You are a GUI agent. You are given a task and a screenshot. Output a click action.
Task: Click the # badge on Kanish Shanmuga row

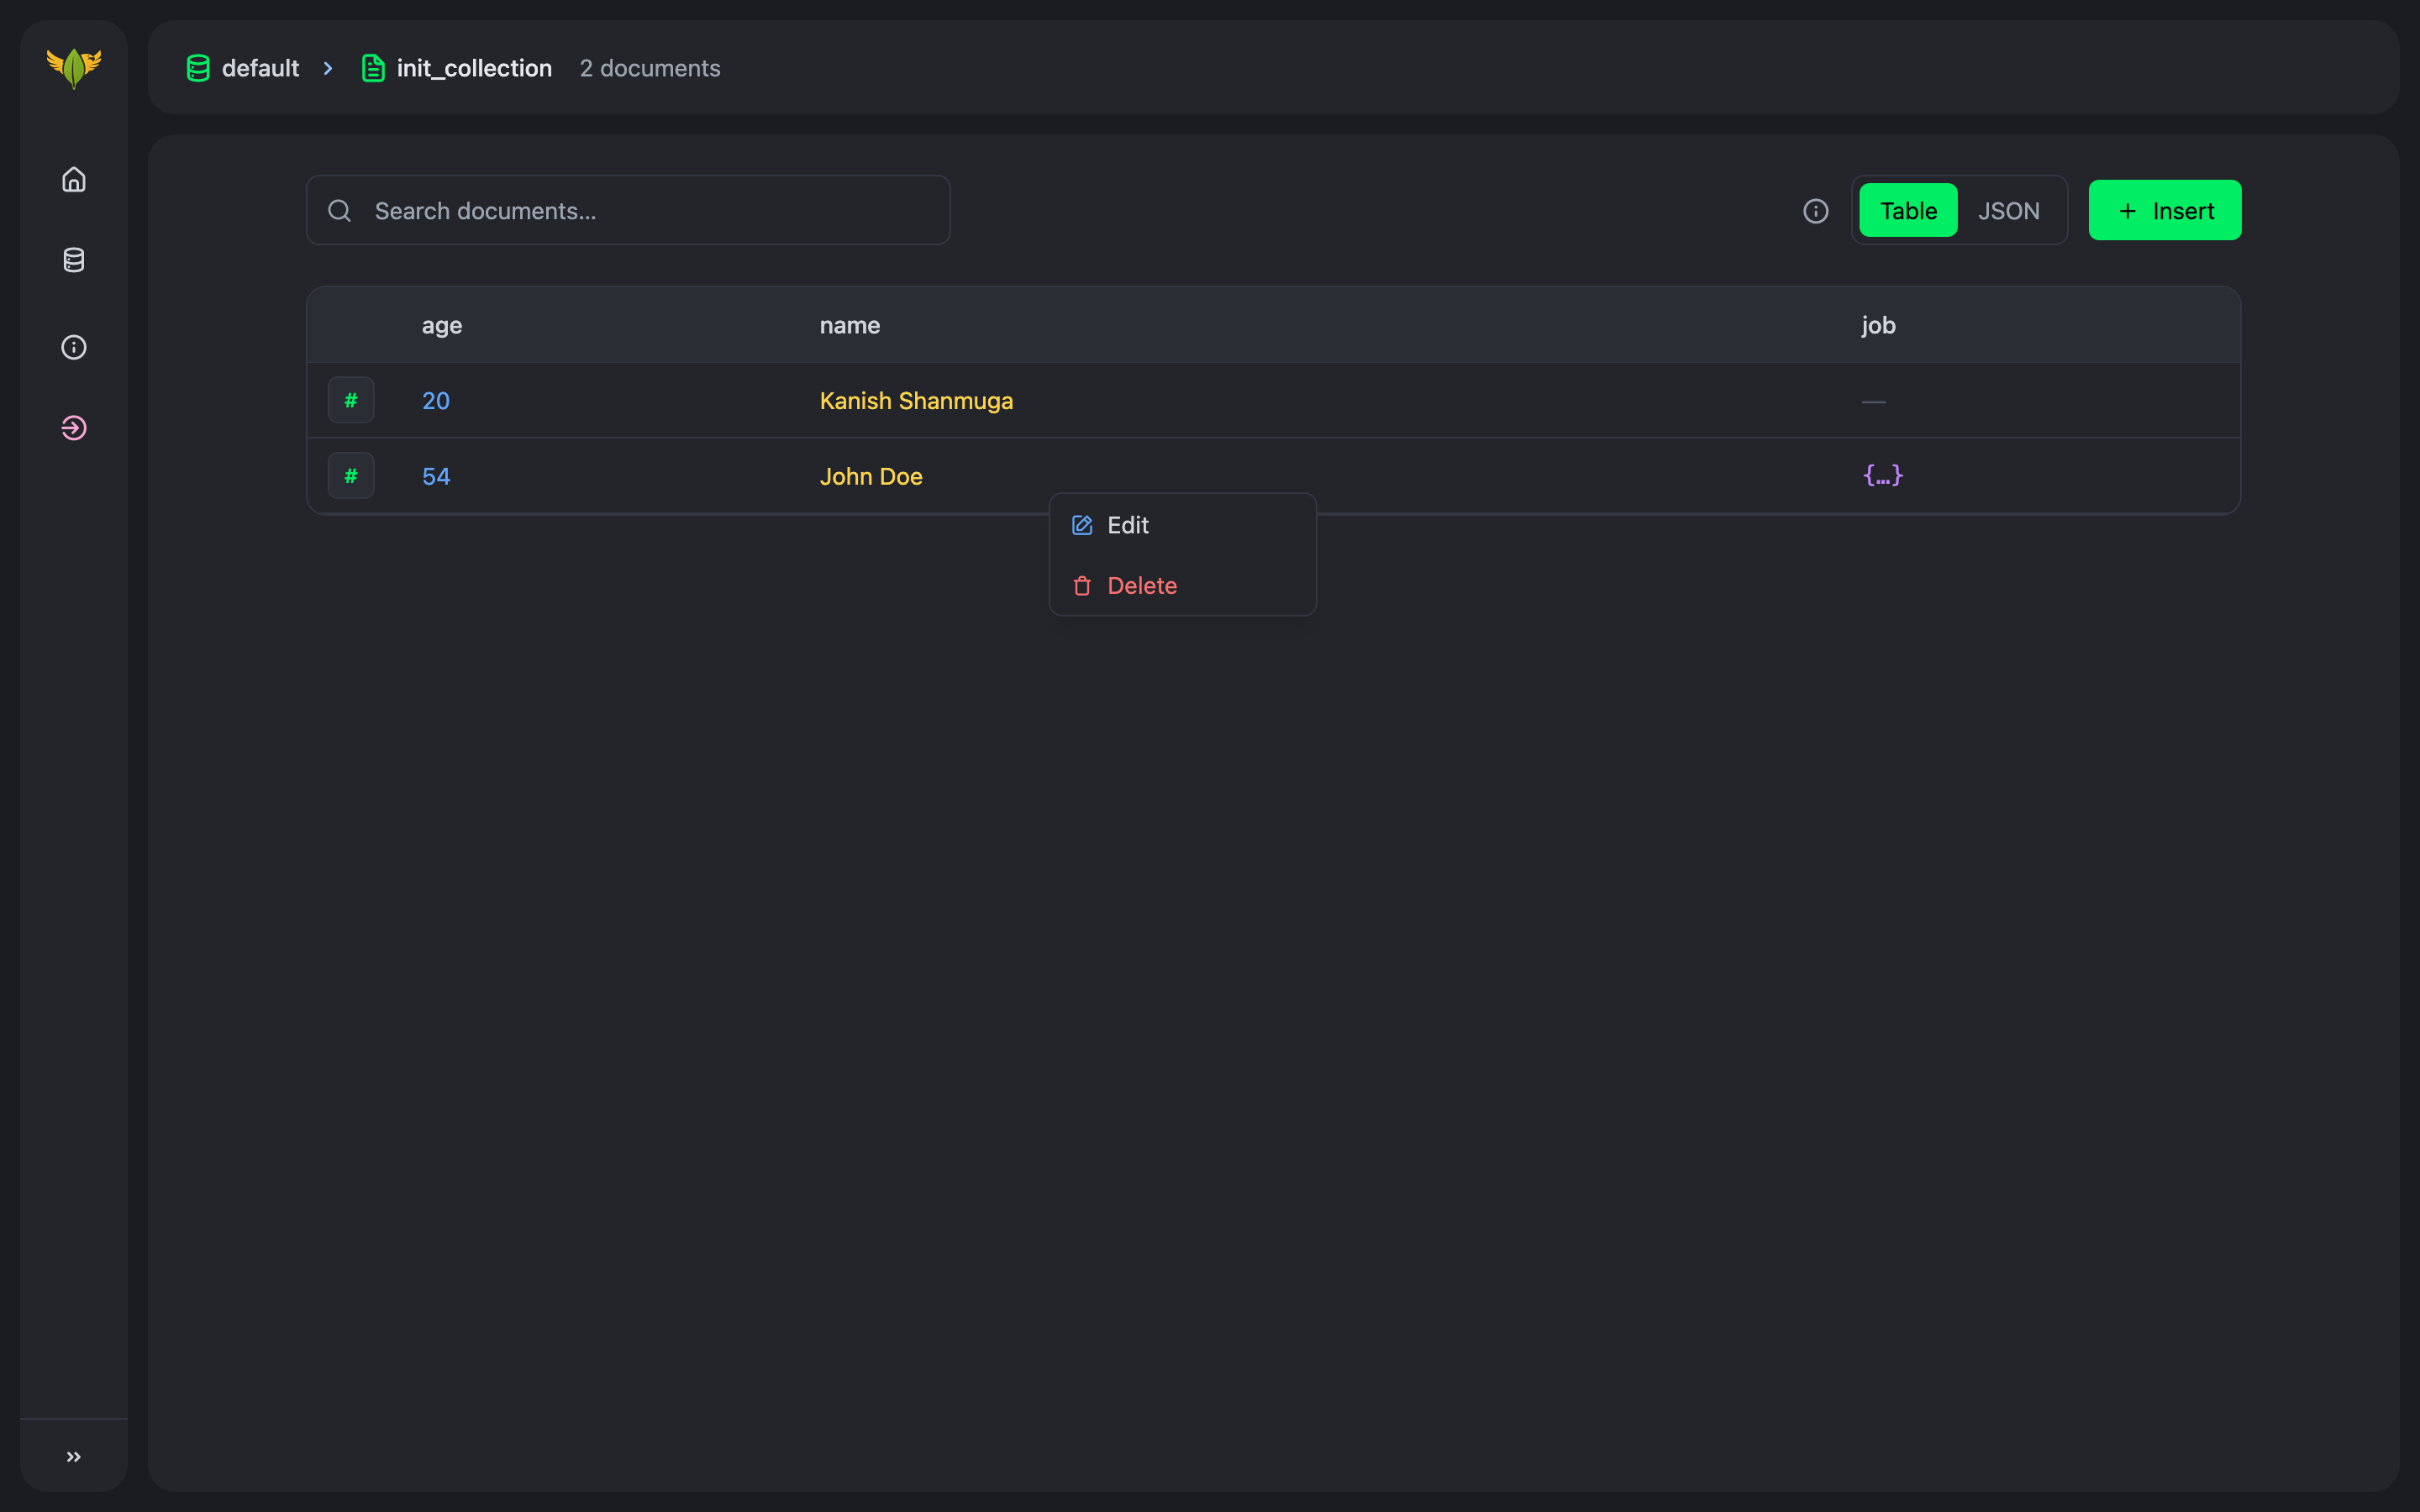tap(350, 400)
